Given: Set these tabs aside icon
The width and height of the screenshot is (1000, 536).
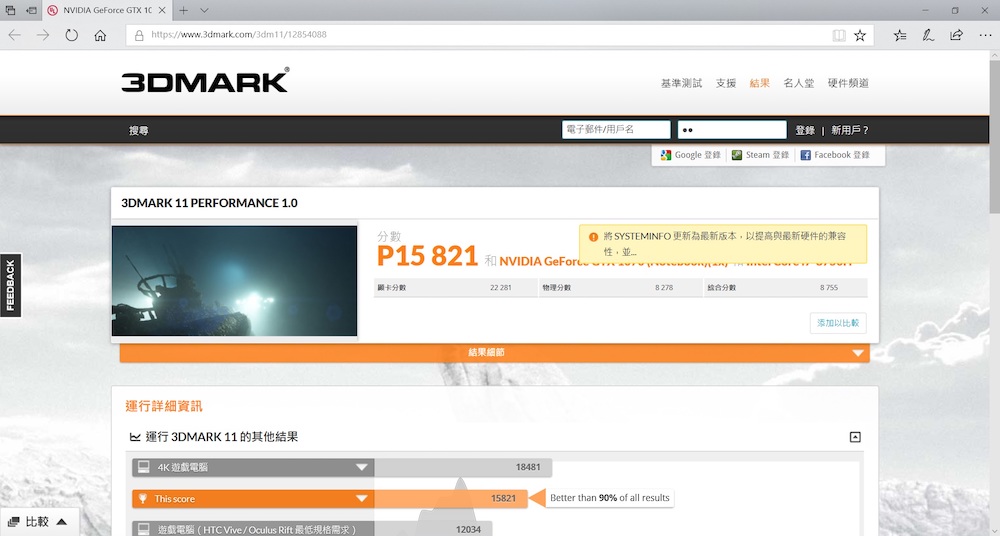Looking at the screenshot, I should click(31, 10).
